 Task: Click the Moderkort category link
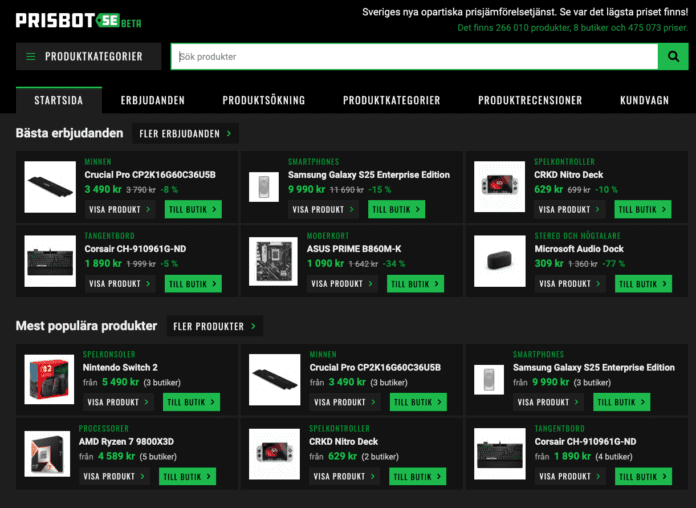pos(328,236)
